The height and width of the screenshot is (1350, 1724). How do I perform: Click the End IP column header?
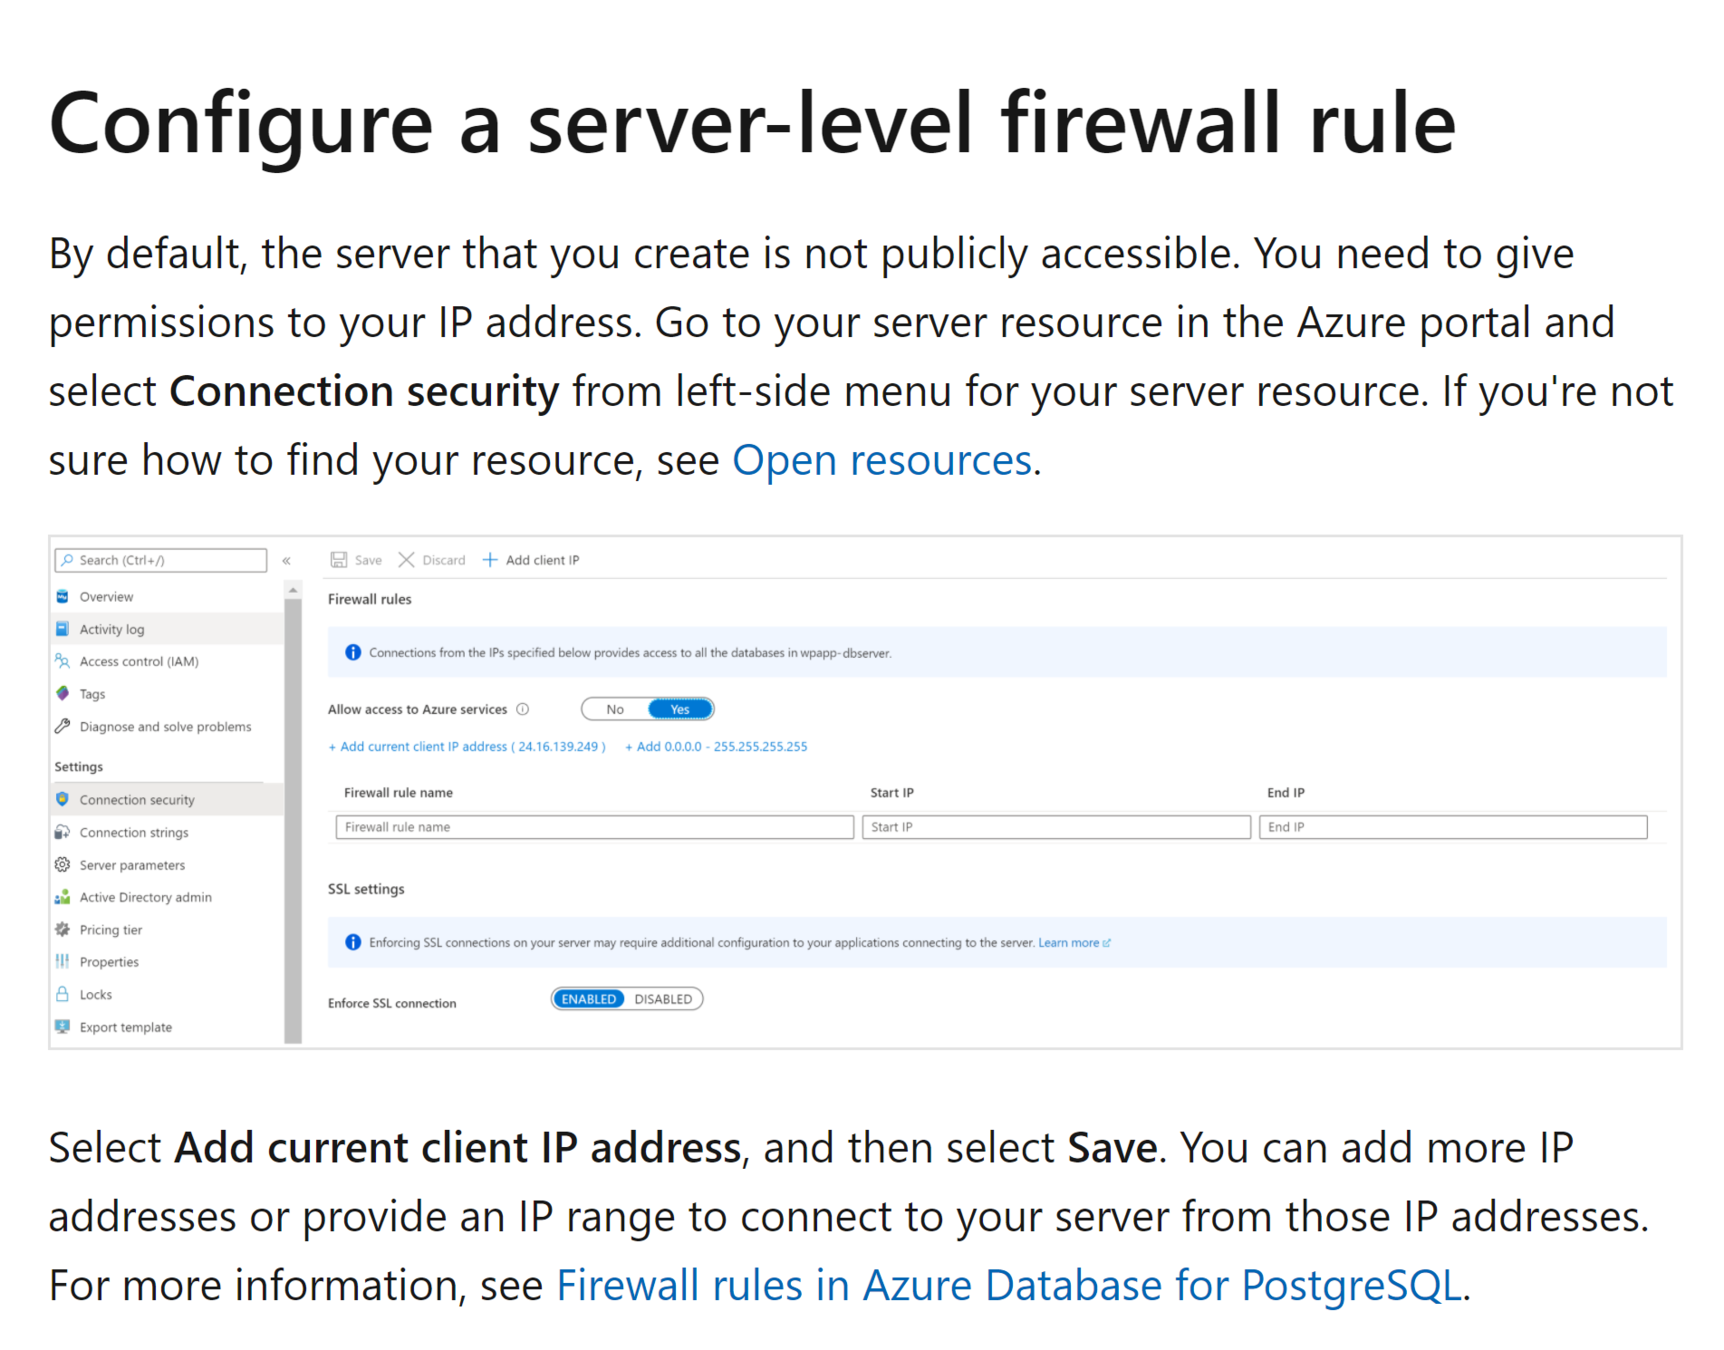pyautogui.click(x=1286, y=792)
